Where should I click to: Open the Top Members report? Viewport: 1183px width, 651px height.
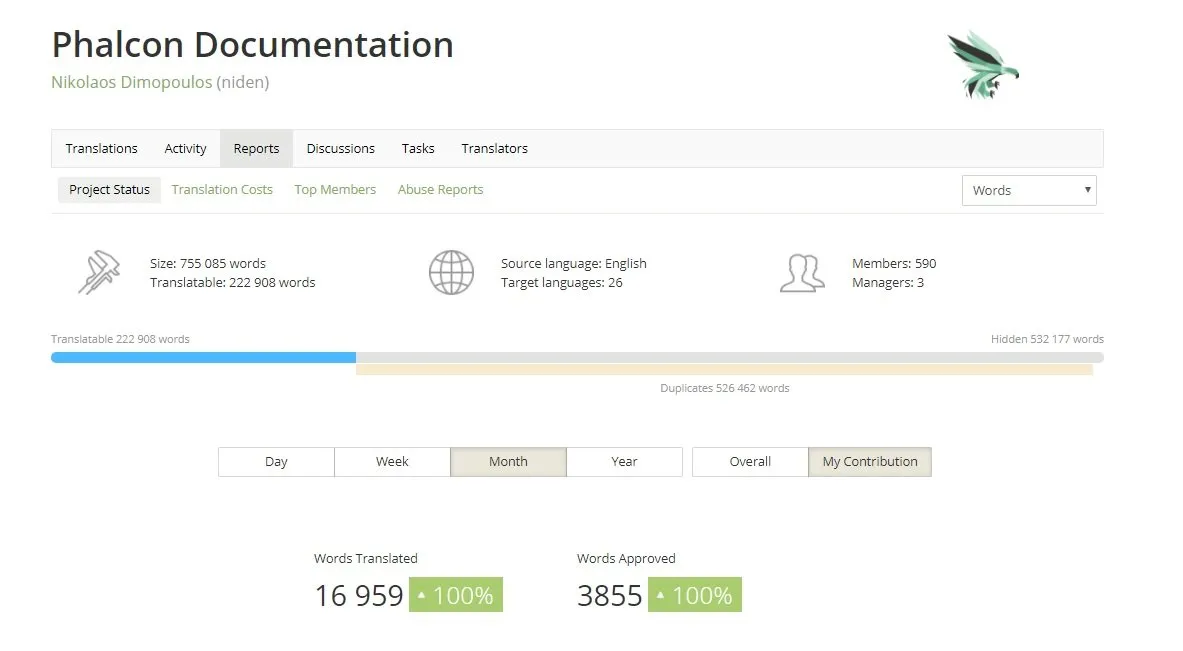[335, 189]
